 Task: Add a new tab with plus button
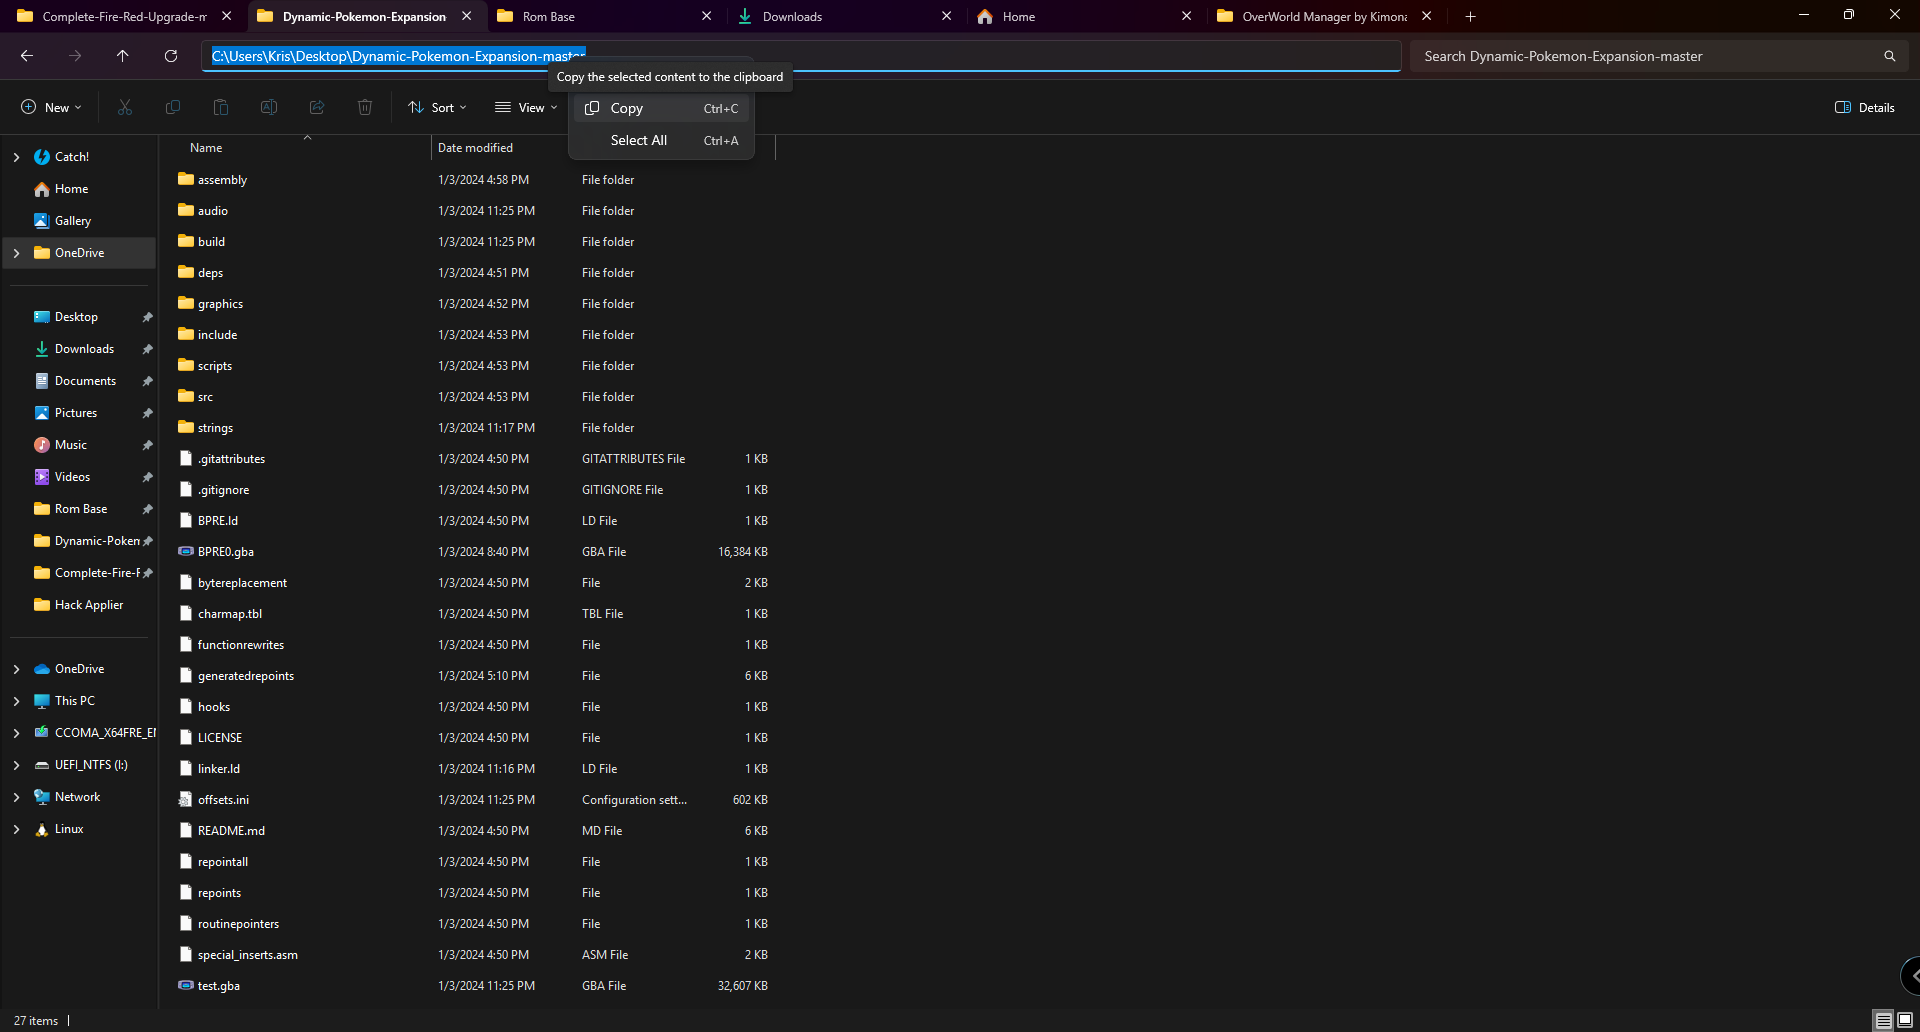[x=1470, y=17]
